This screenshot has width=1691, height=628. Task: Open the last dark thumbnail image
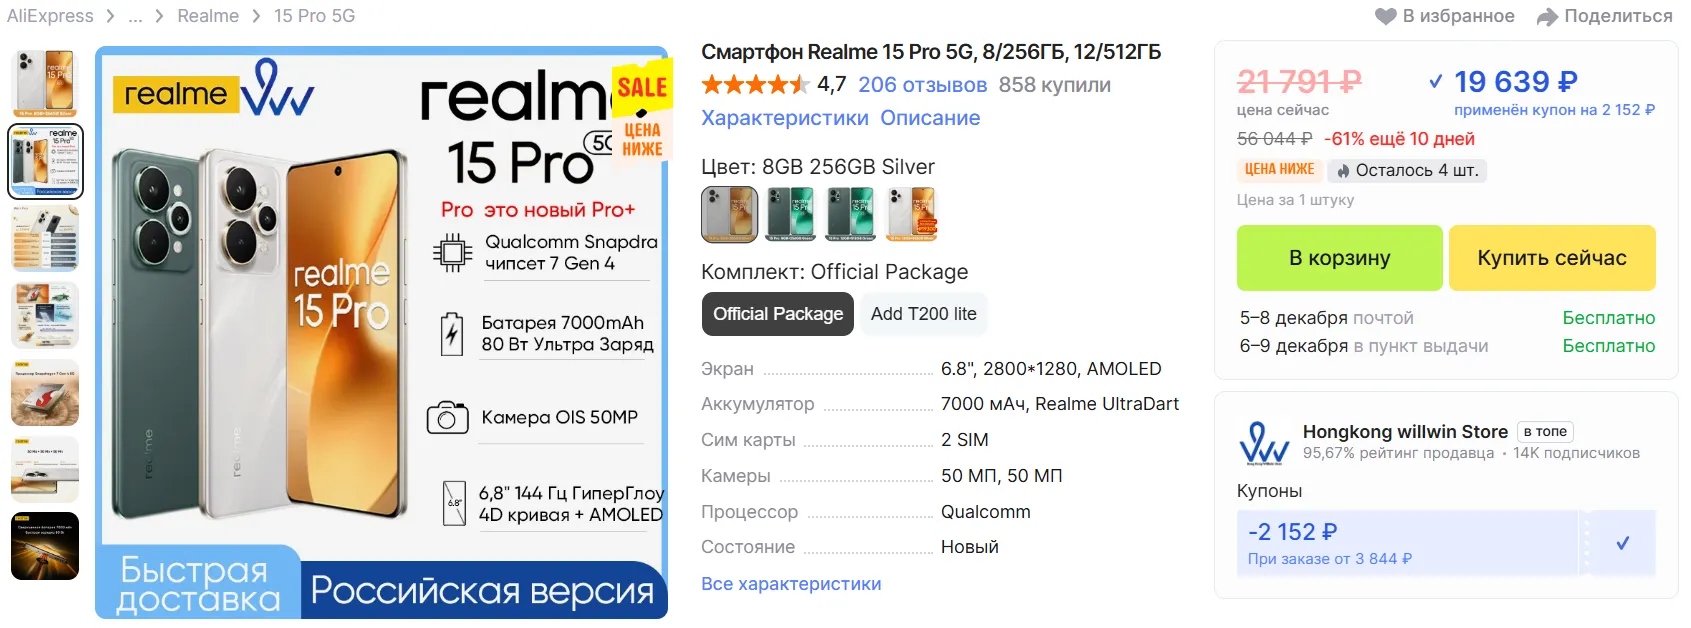tap(45, 546)
